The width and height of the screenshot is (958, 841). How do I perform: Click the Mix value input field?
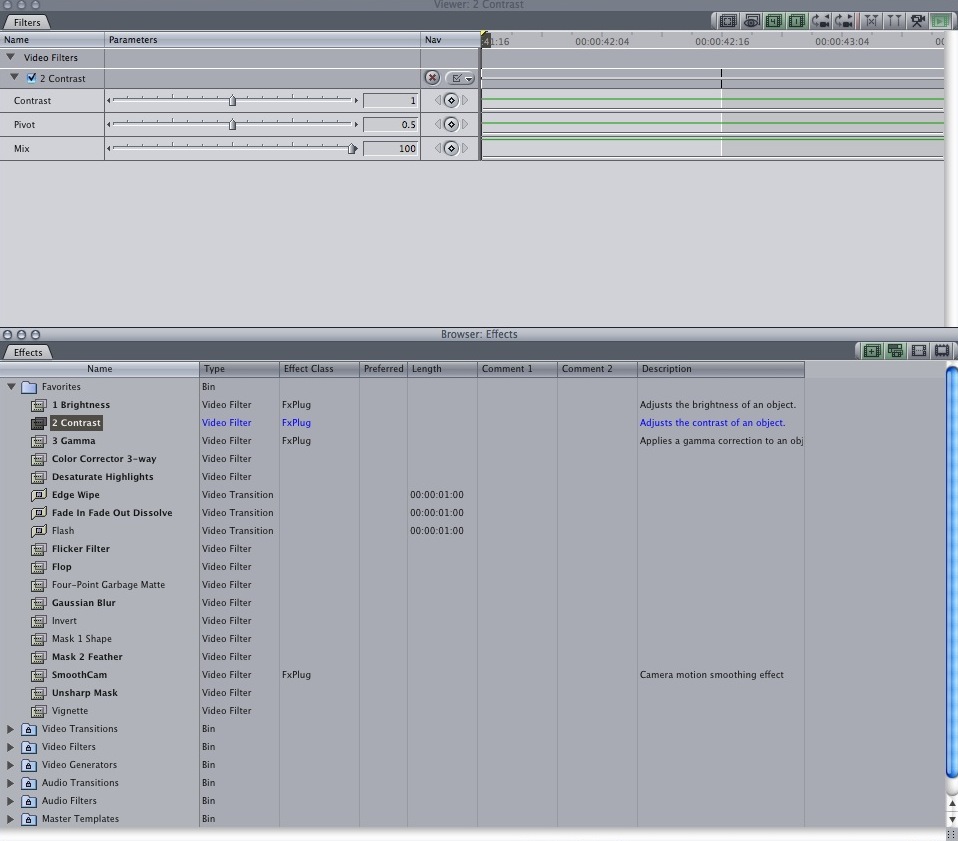click(390, 149)
